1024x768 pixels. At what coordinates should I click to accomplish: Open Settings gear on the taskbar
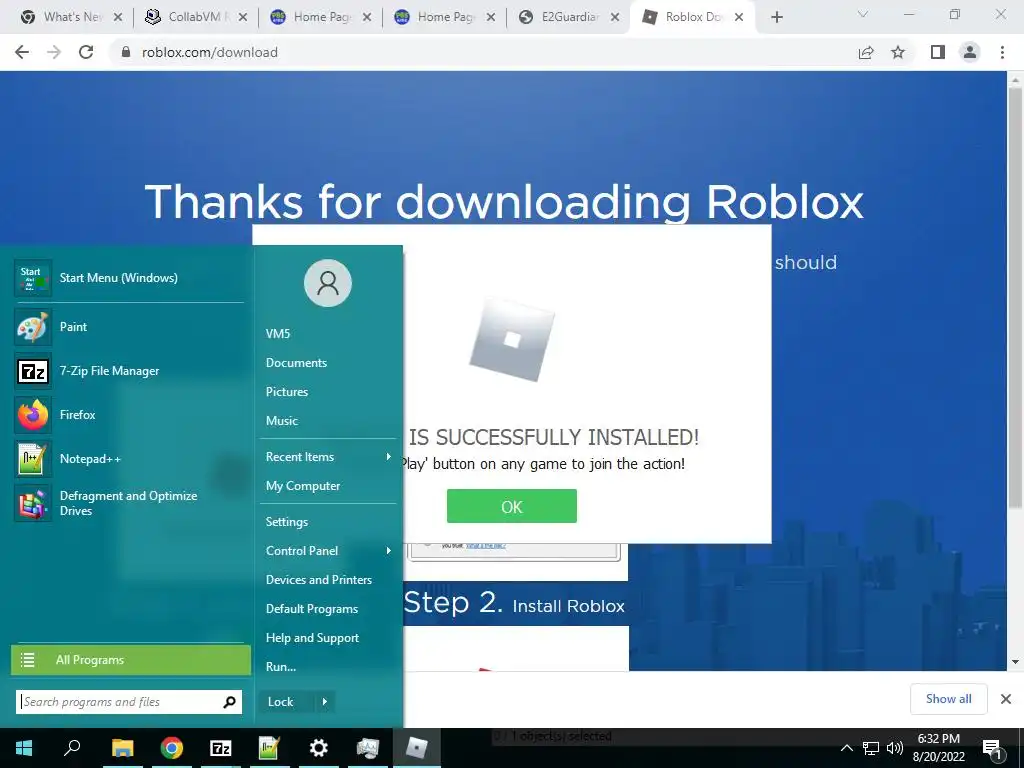tap(319, 748)
